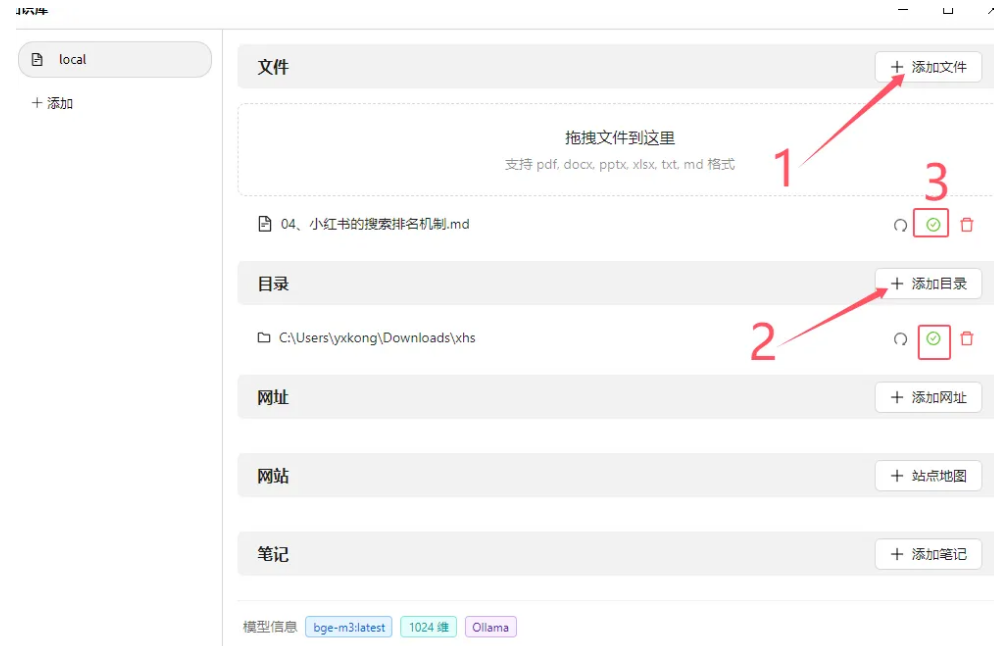Open 添加网址 to add a URL
Screen dimensions: 994x646
click(x=928, y=397)
